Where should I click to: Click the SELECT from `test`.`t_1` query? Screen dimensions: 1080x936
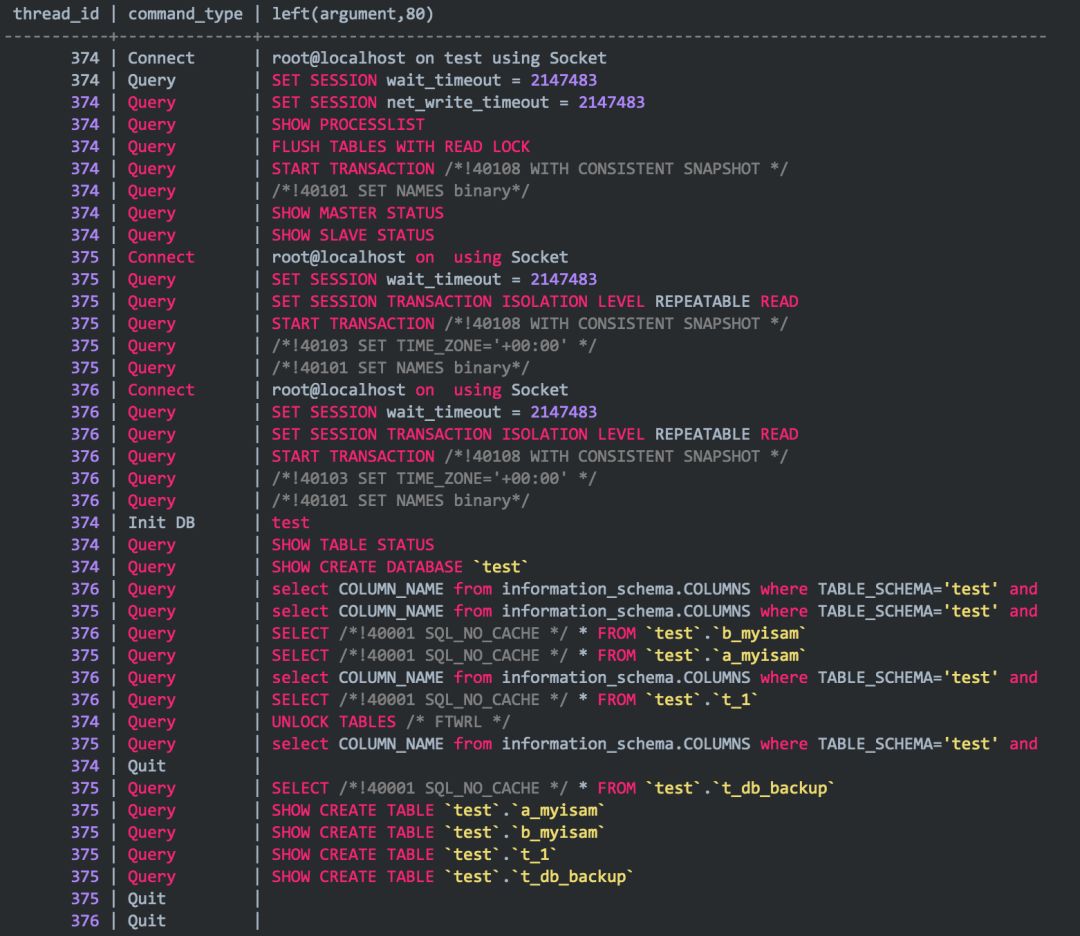(x=514, y=700)
